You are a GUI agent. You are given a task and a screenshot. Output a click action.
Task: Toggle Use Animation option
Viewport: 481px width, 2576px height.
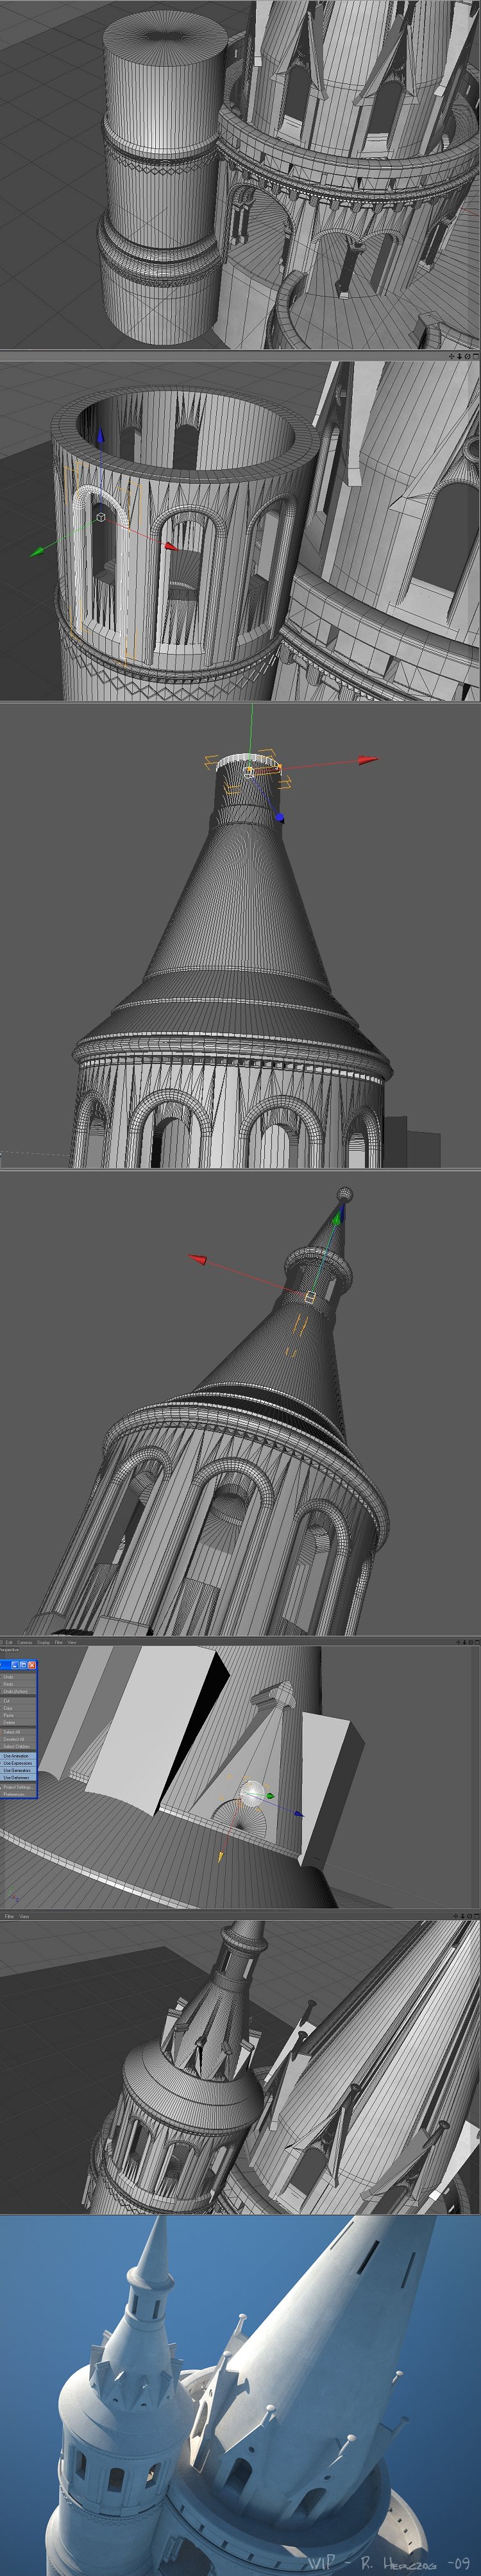click(x=17, y=1755)
